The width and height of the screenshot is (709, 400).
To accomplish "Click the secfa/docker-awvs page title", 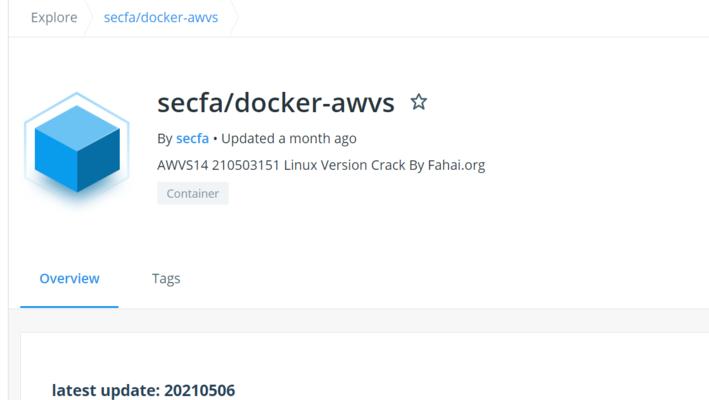I will point(276,103).
